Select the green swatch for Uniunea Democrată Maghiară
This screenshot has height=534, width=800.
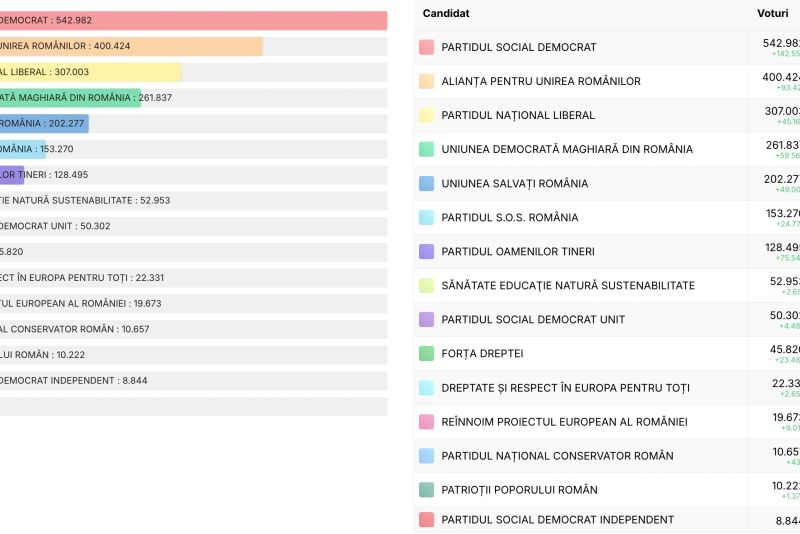pyautogui.click(x=426, y=149)
